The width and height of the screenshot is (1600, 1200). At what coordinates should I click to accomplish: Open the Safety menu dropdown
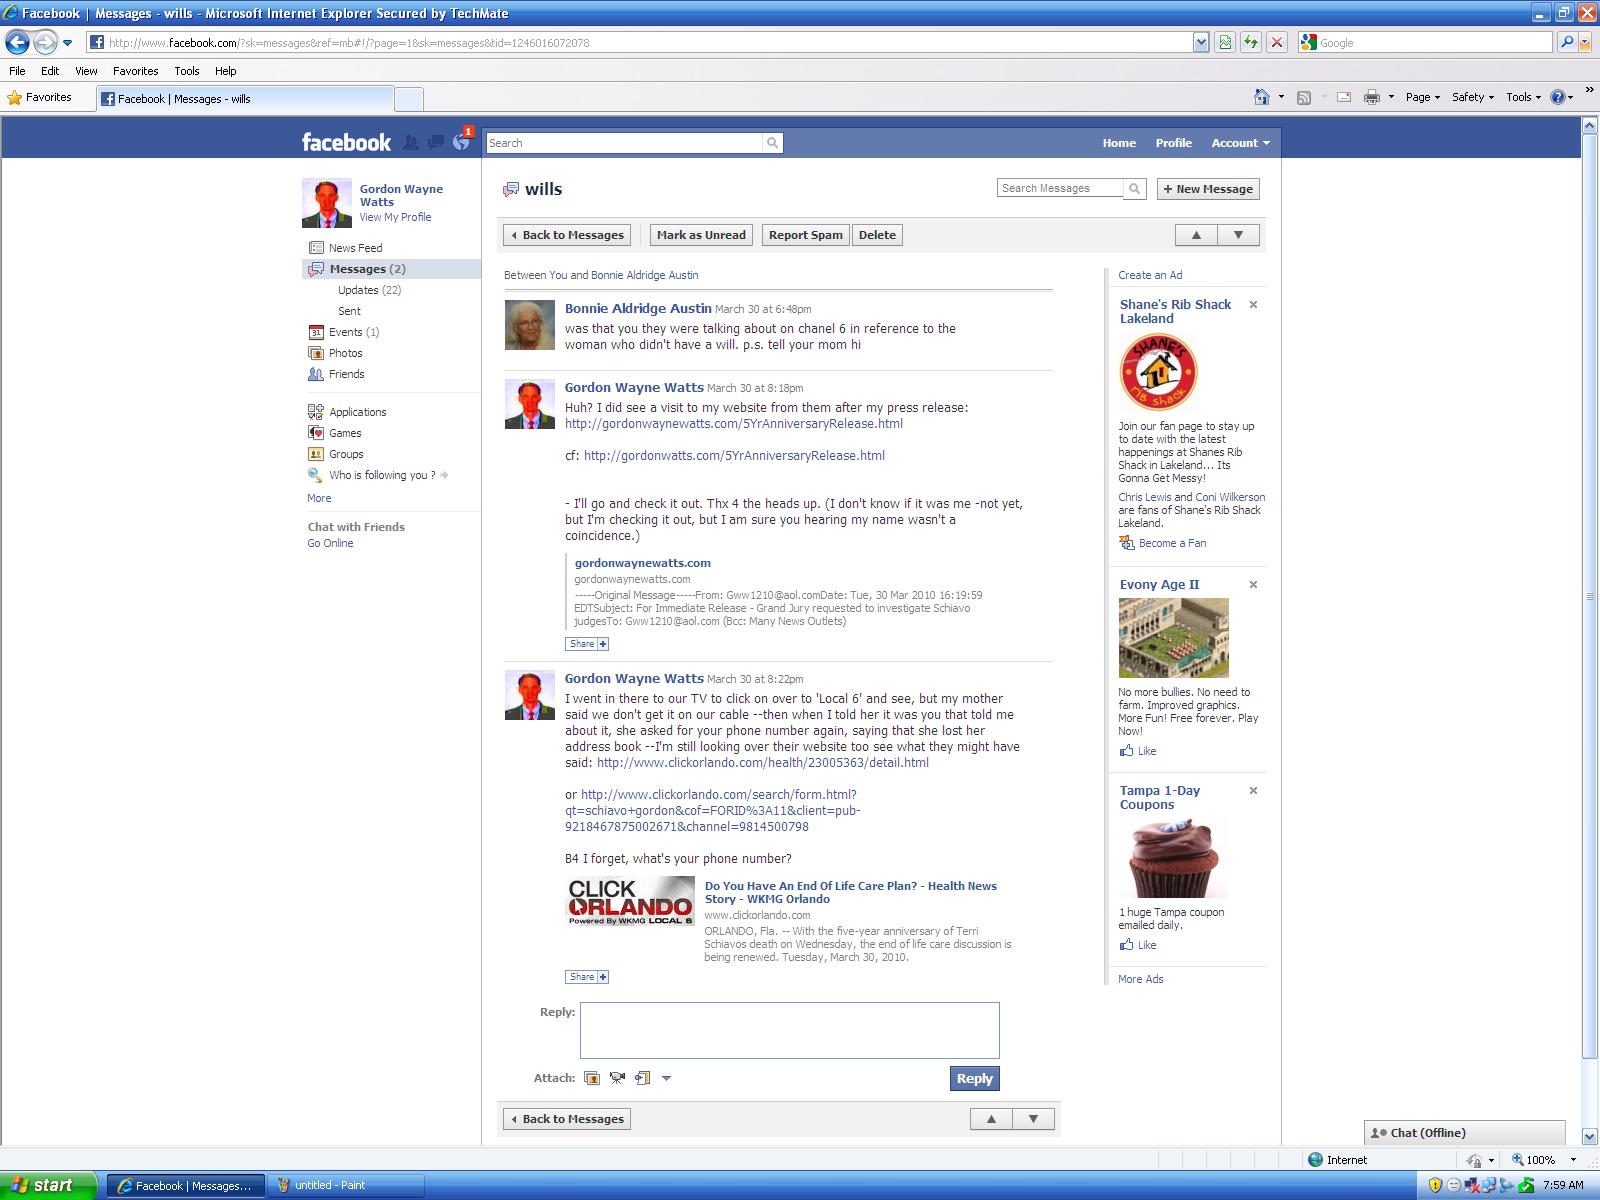point(1472,97)
